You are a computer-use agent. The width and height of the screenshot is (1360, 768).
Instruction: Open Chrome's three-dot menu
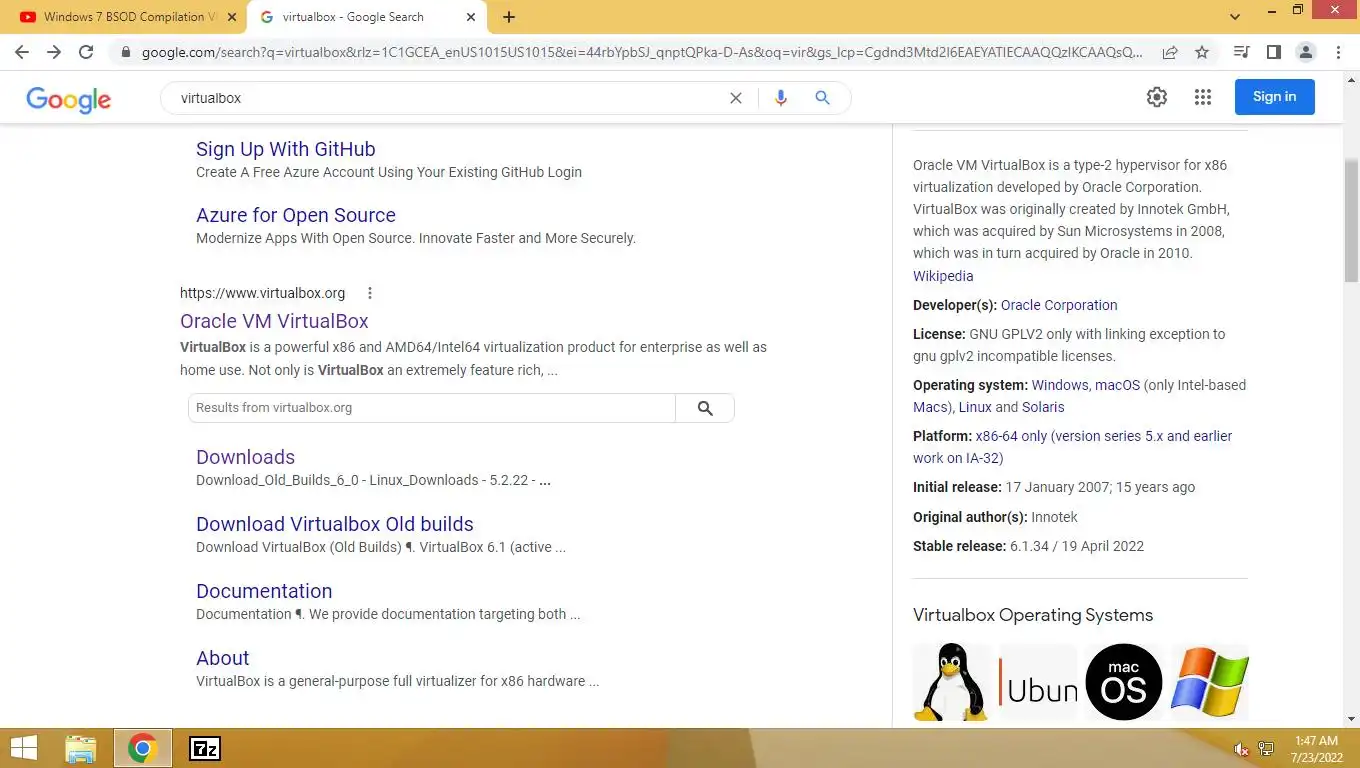(x=1338, y=52)
